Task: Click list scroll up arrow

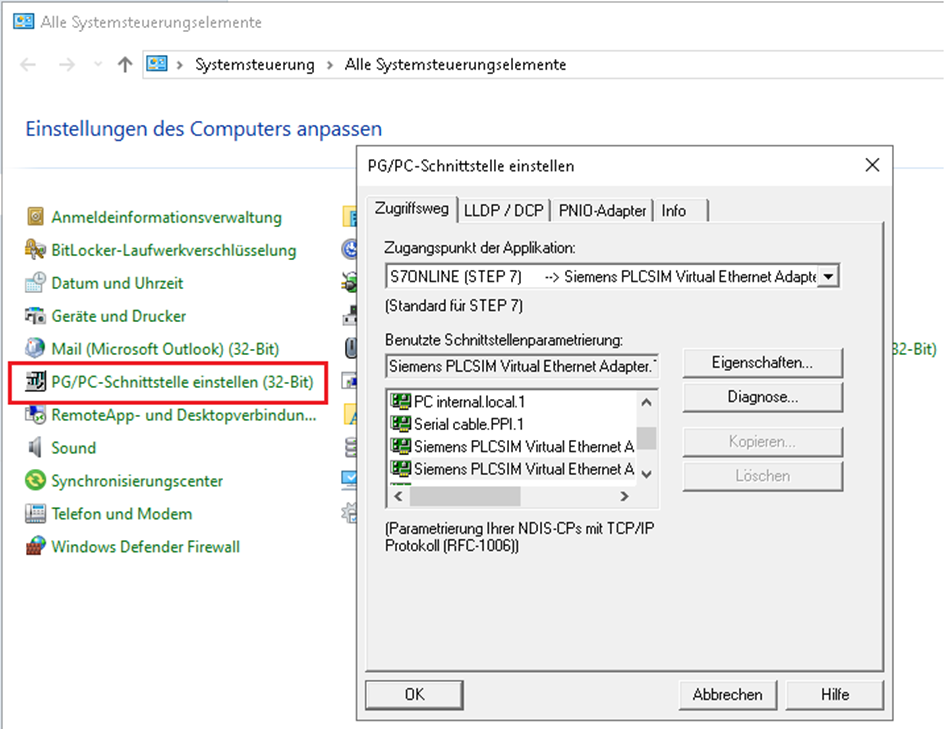Action: click(647, 402)
